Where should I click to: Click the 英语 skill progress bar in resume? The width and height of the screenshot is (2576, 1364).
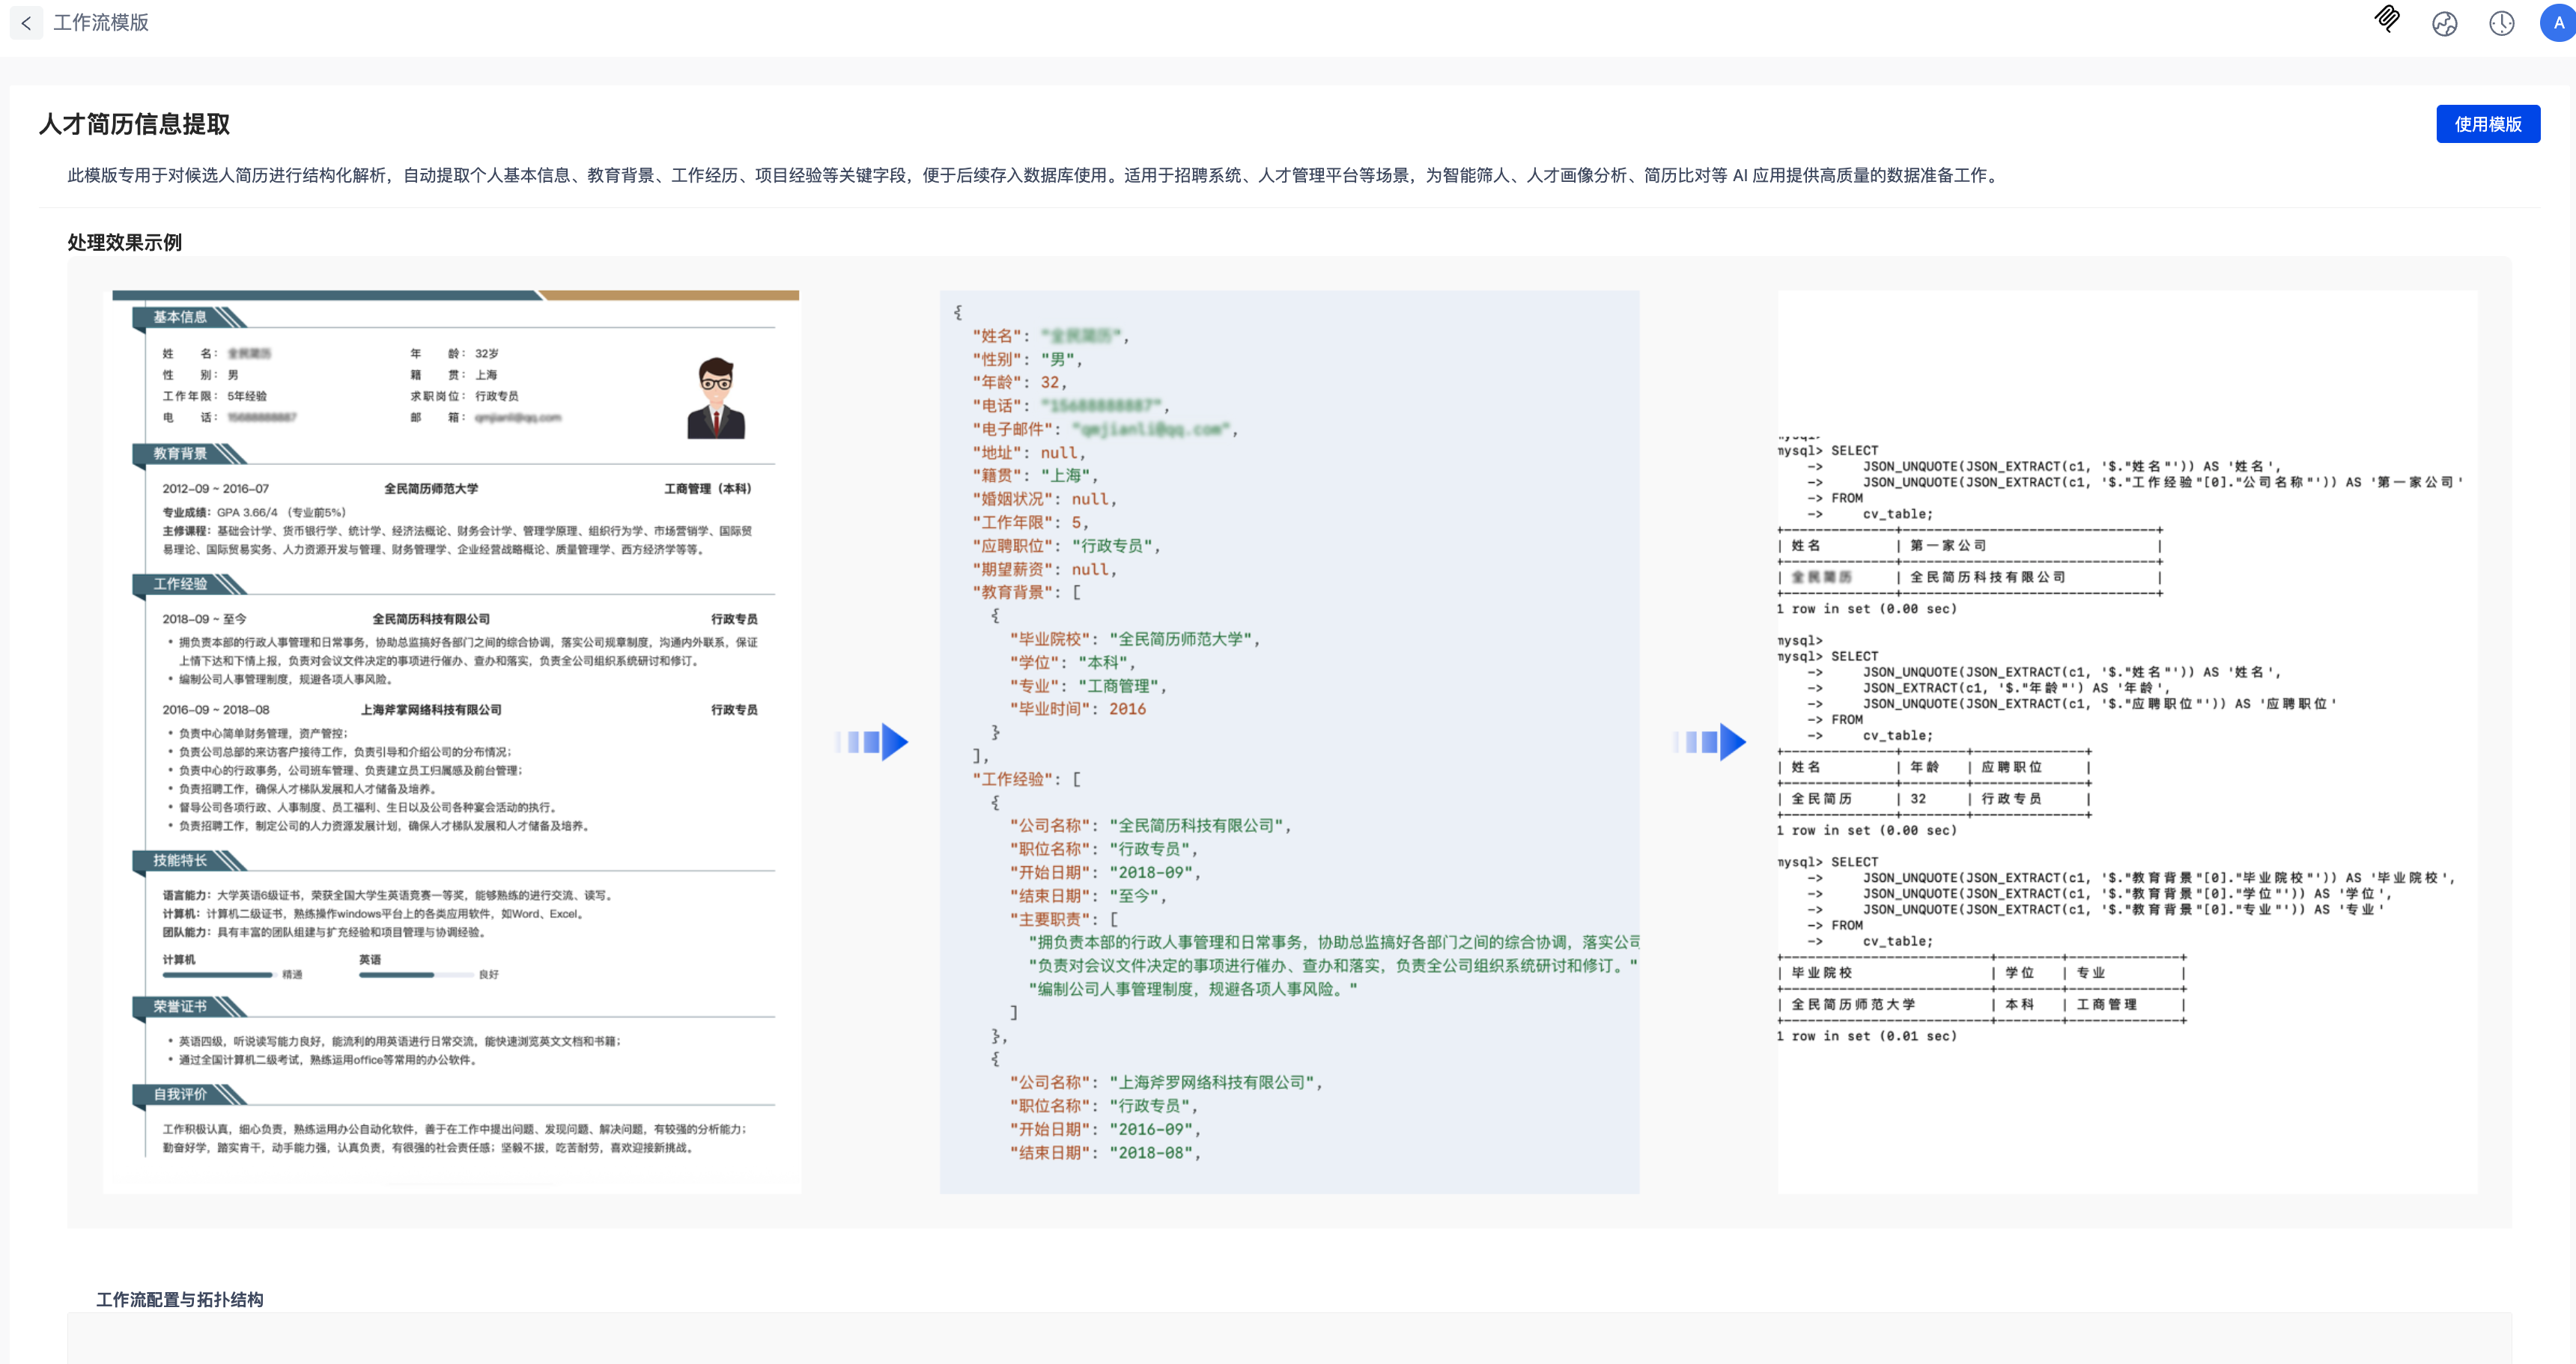pos(415,974)
